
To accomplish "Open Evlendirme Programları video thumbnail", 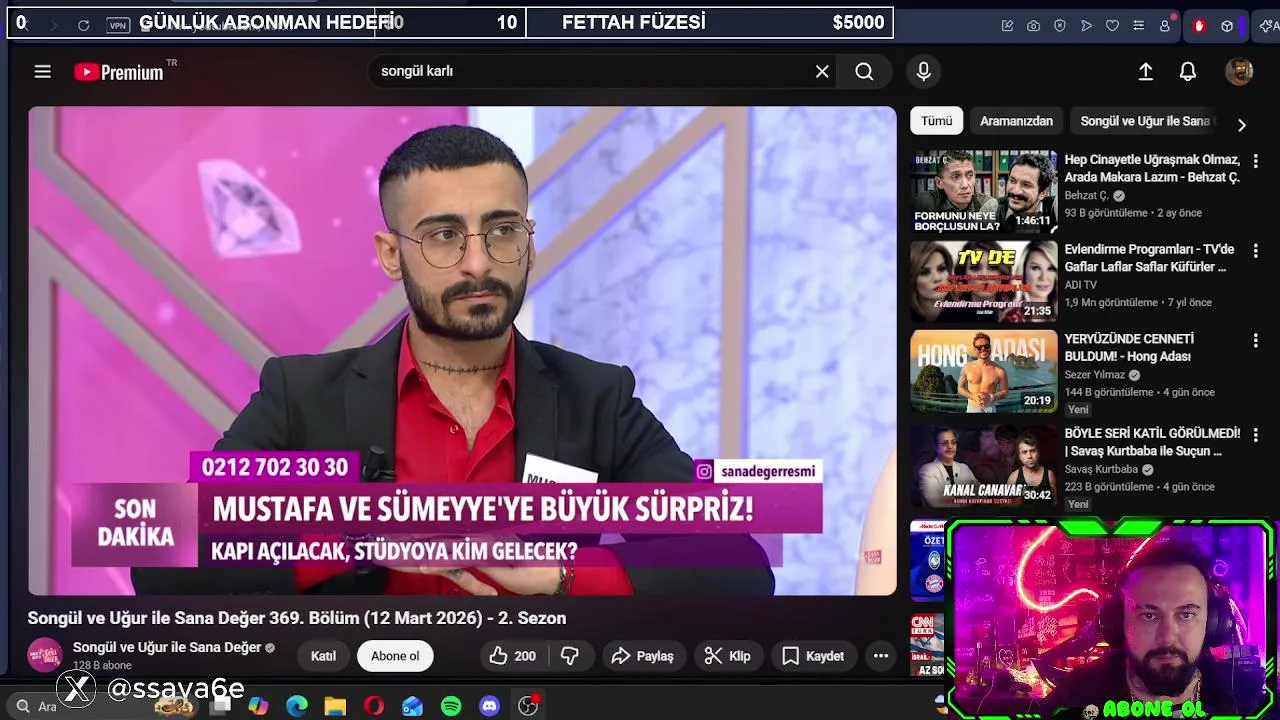I will click(x=983, y=281).
